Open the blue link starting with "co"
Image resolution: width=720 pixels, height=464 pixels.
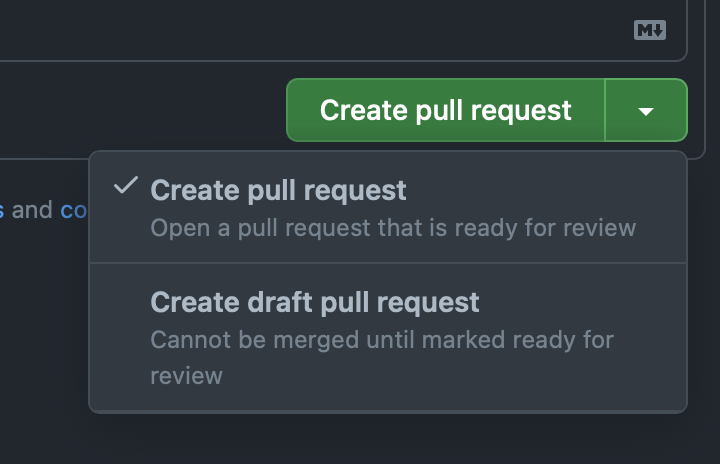(x=73, y=210)
